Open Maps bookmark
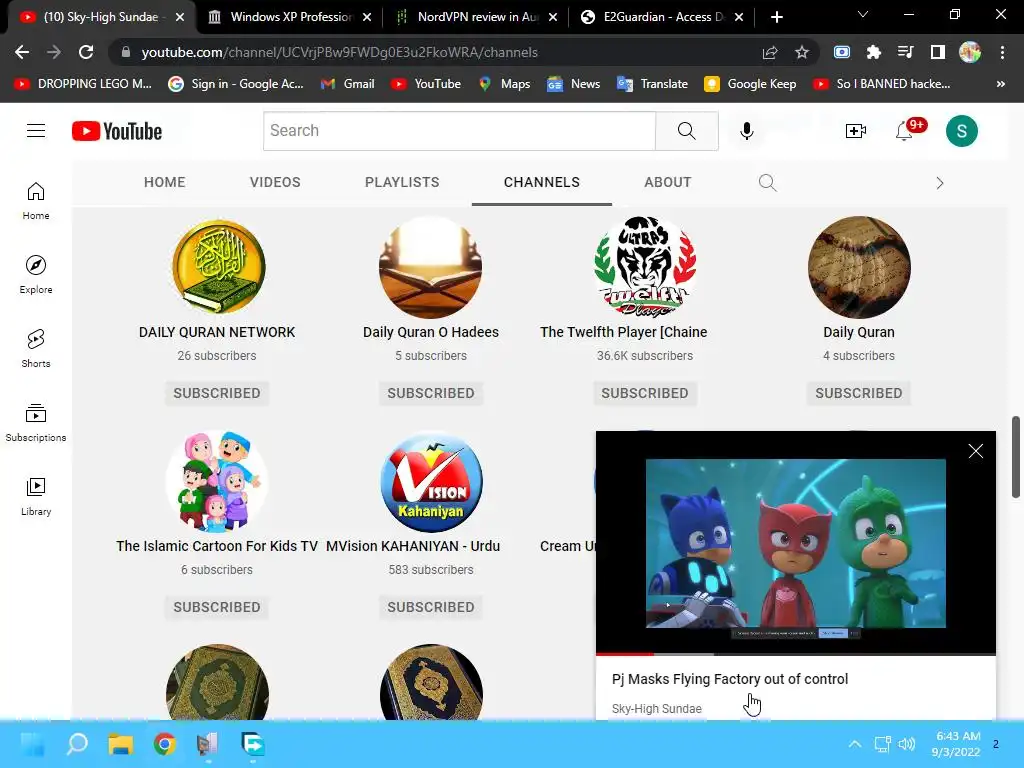Screen dimensions: 1024x768 (x=504, y=84)
